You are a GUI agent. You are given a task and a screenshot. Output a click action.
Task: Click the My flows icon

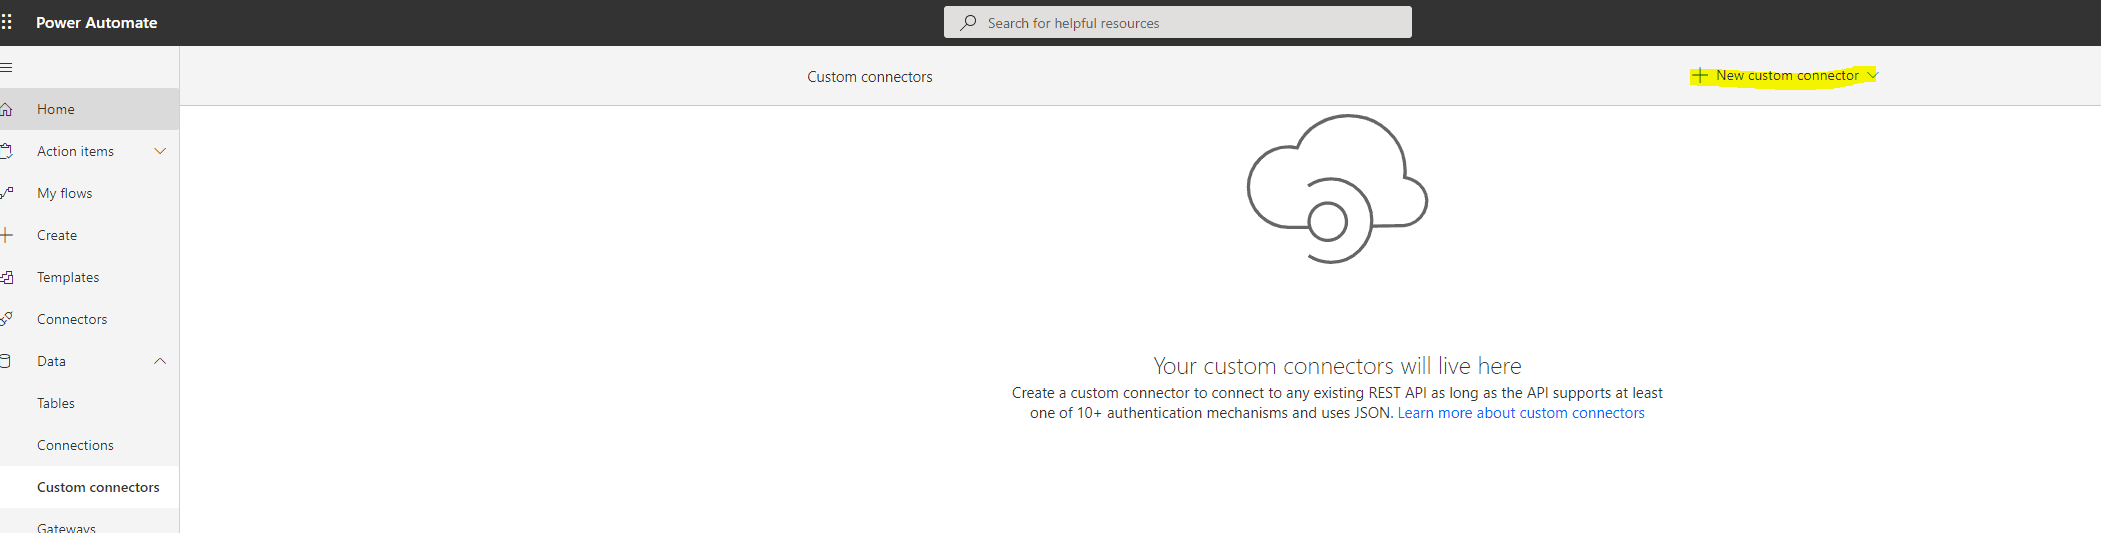pyautogui.click(x=7, y=193)
